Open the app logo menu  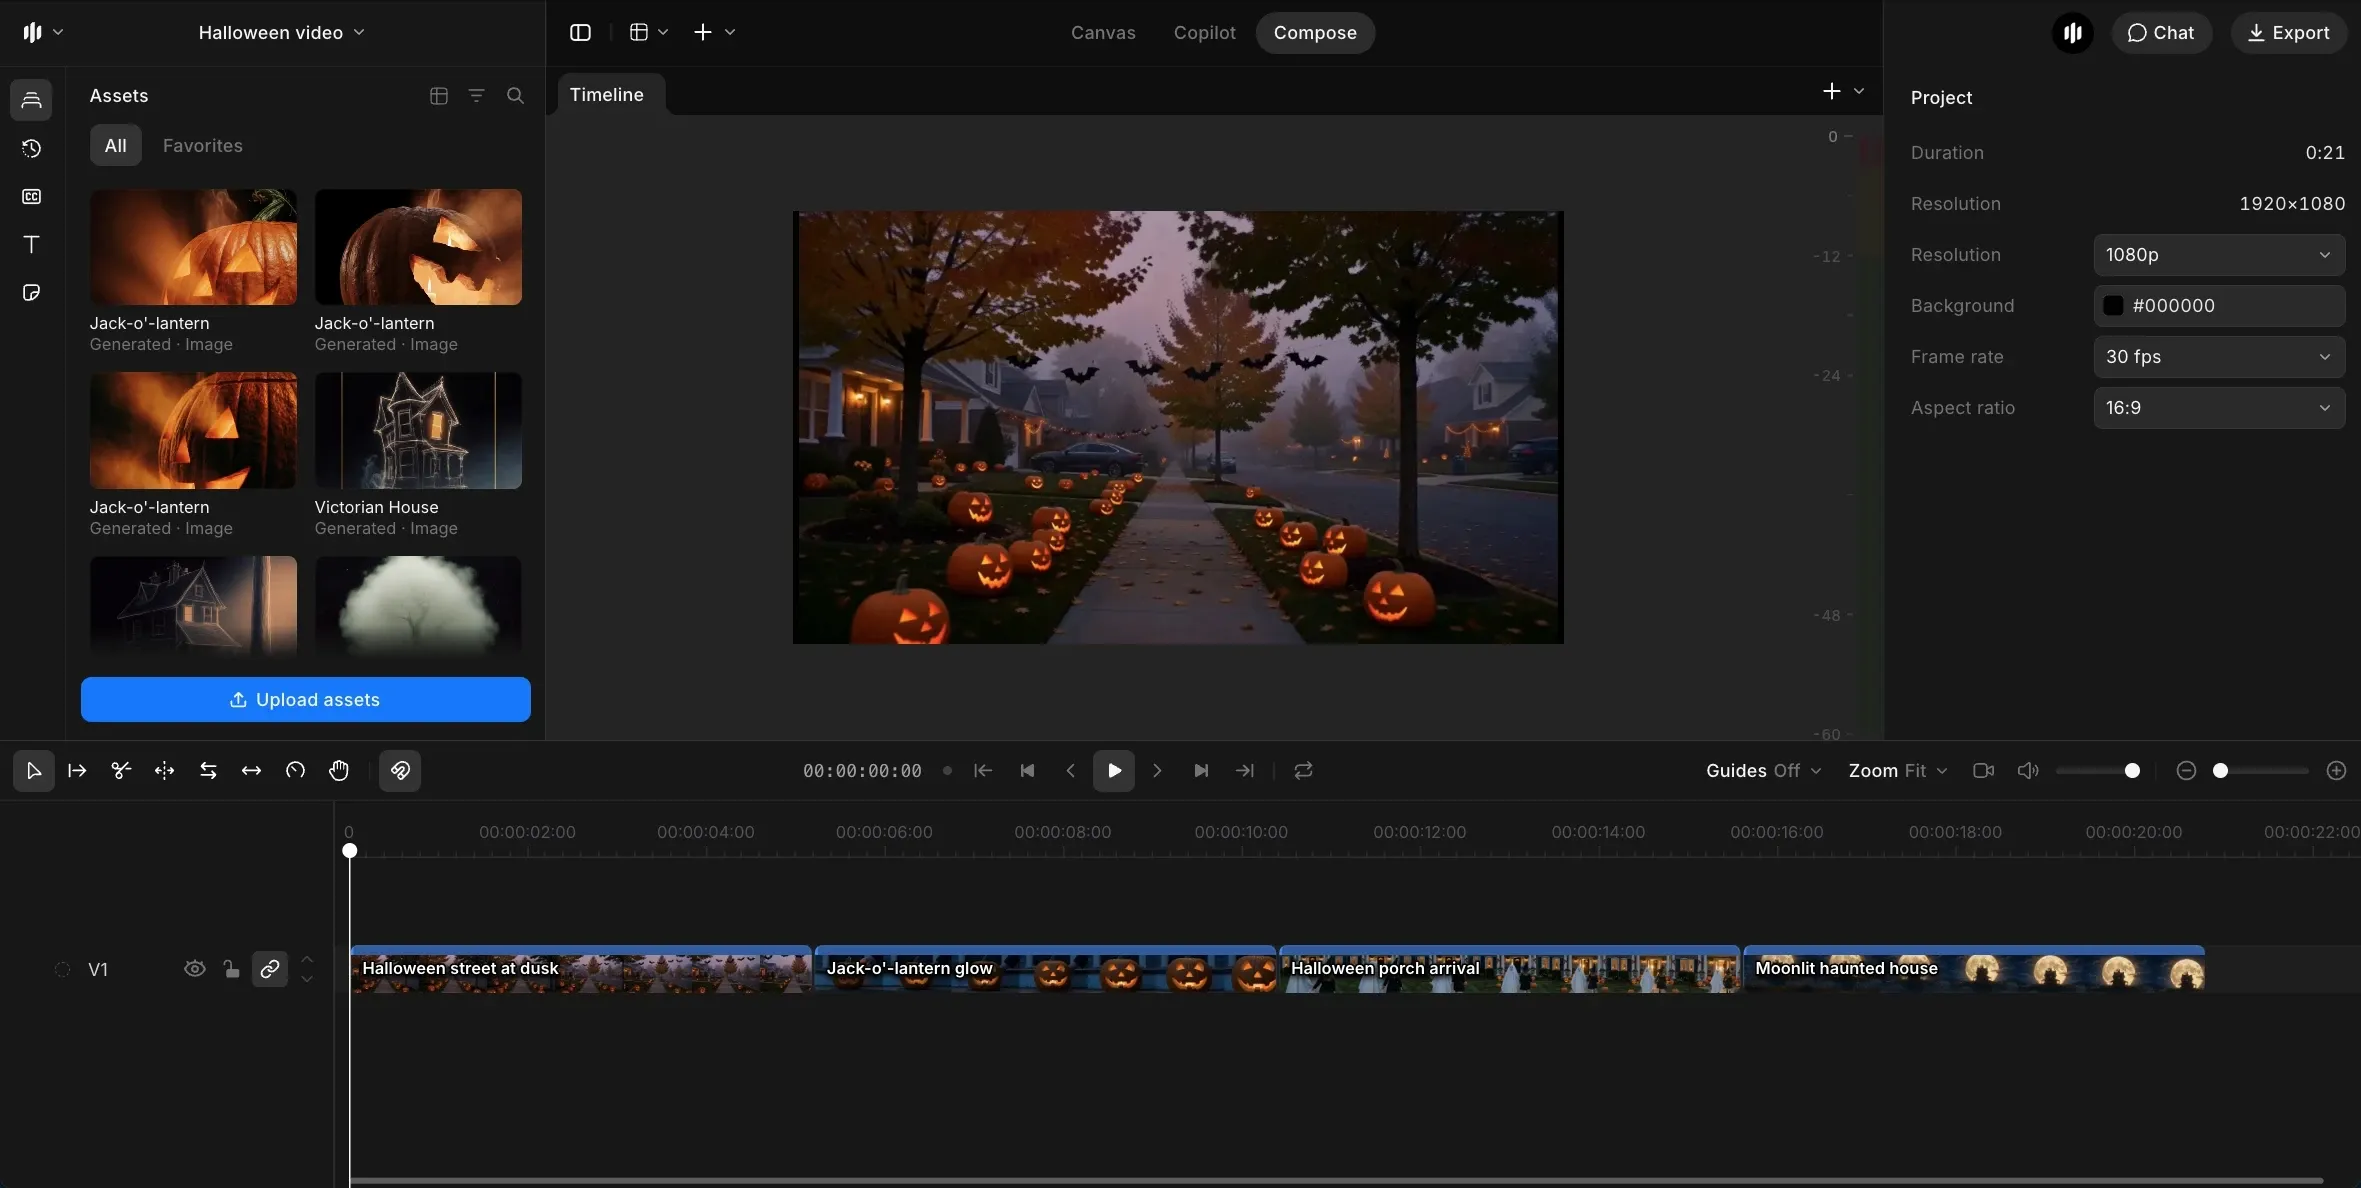point(43,33)
